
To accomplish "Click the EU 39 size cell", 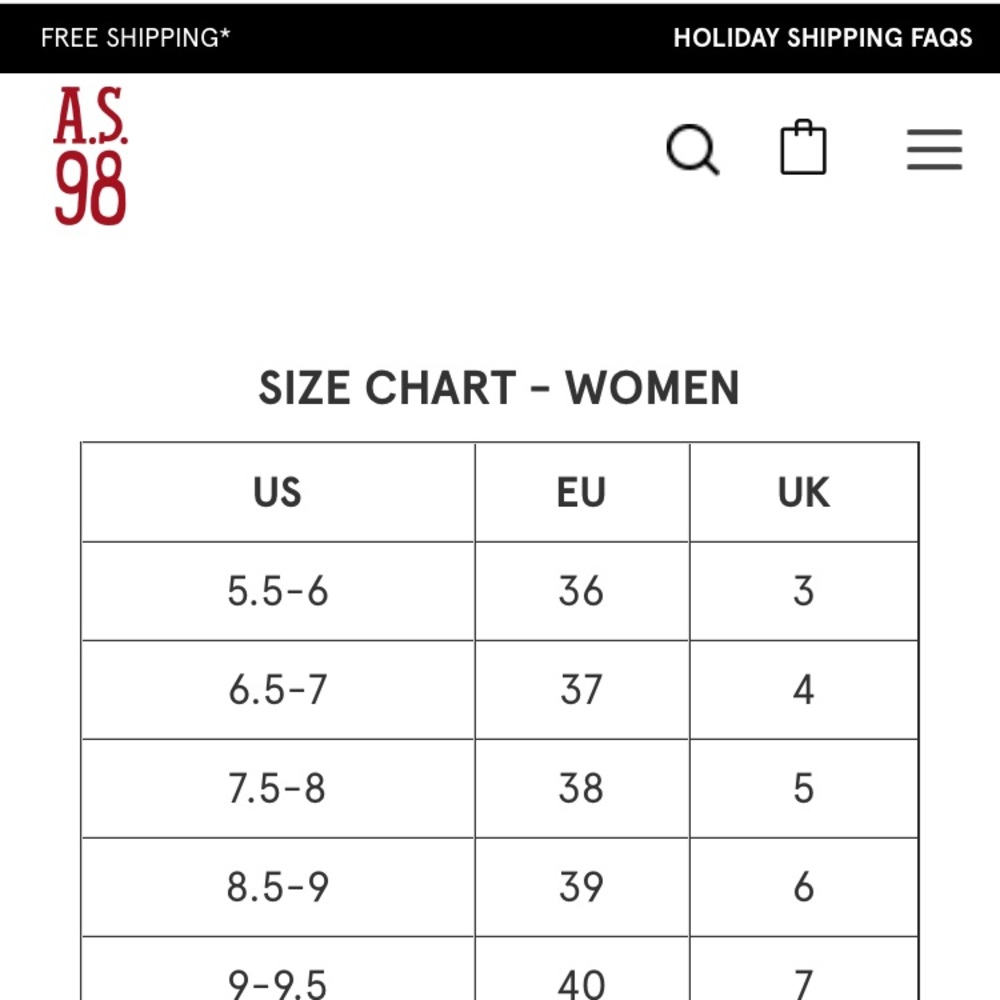I will 581,887.
